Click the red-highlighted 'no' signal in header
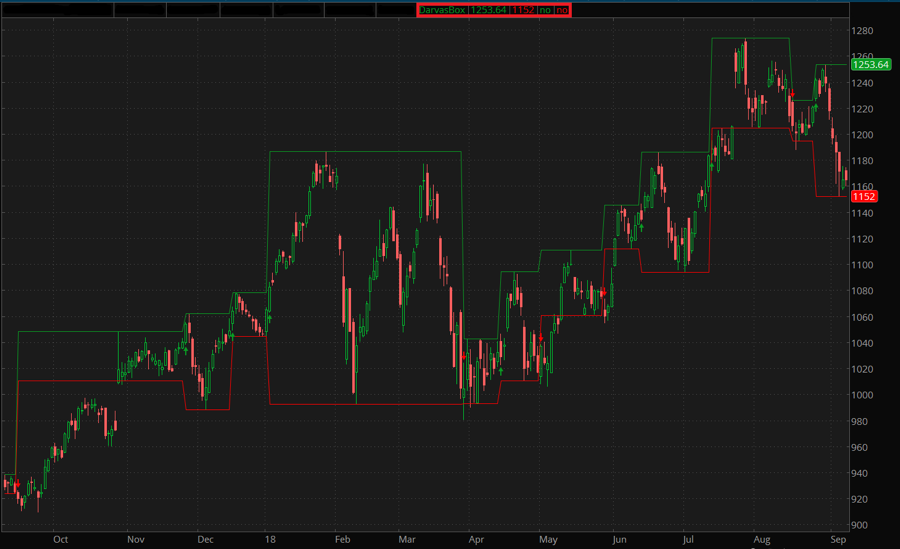The width and height of the screenshot is (900, 549). point(562,10)
